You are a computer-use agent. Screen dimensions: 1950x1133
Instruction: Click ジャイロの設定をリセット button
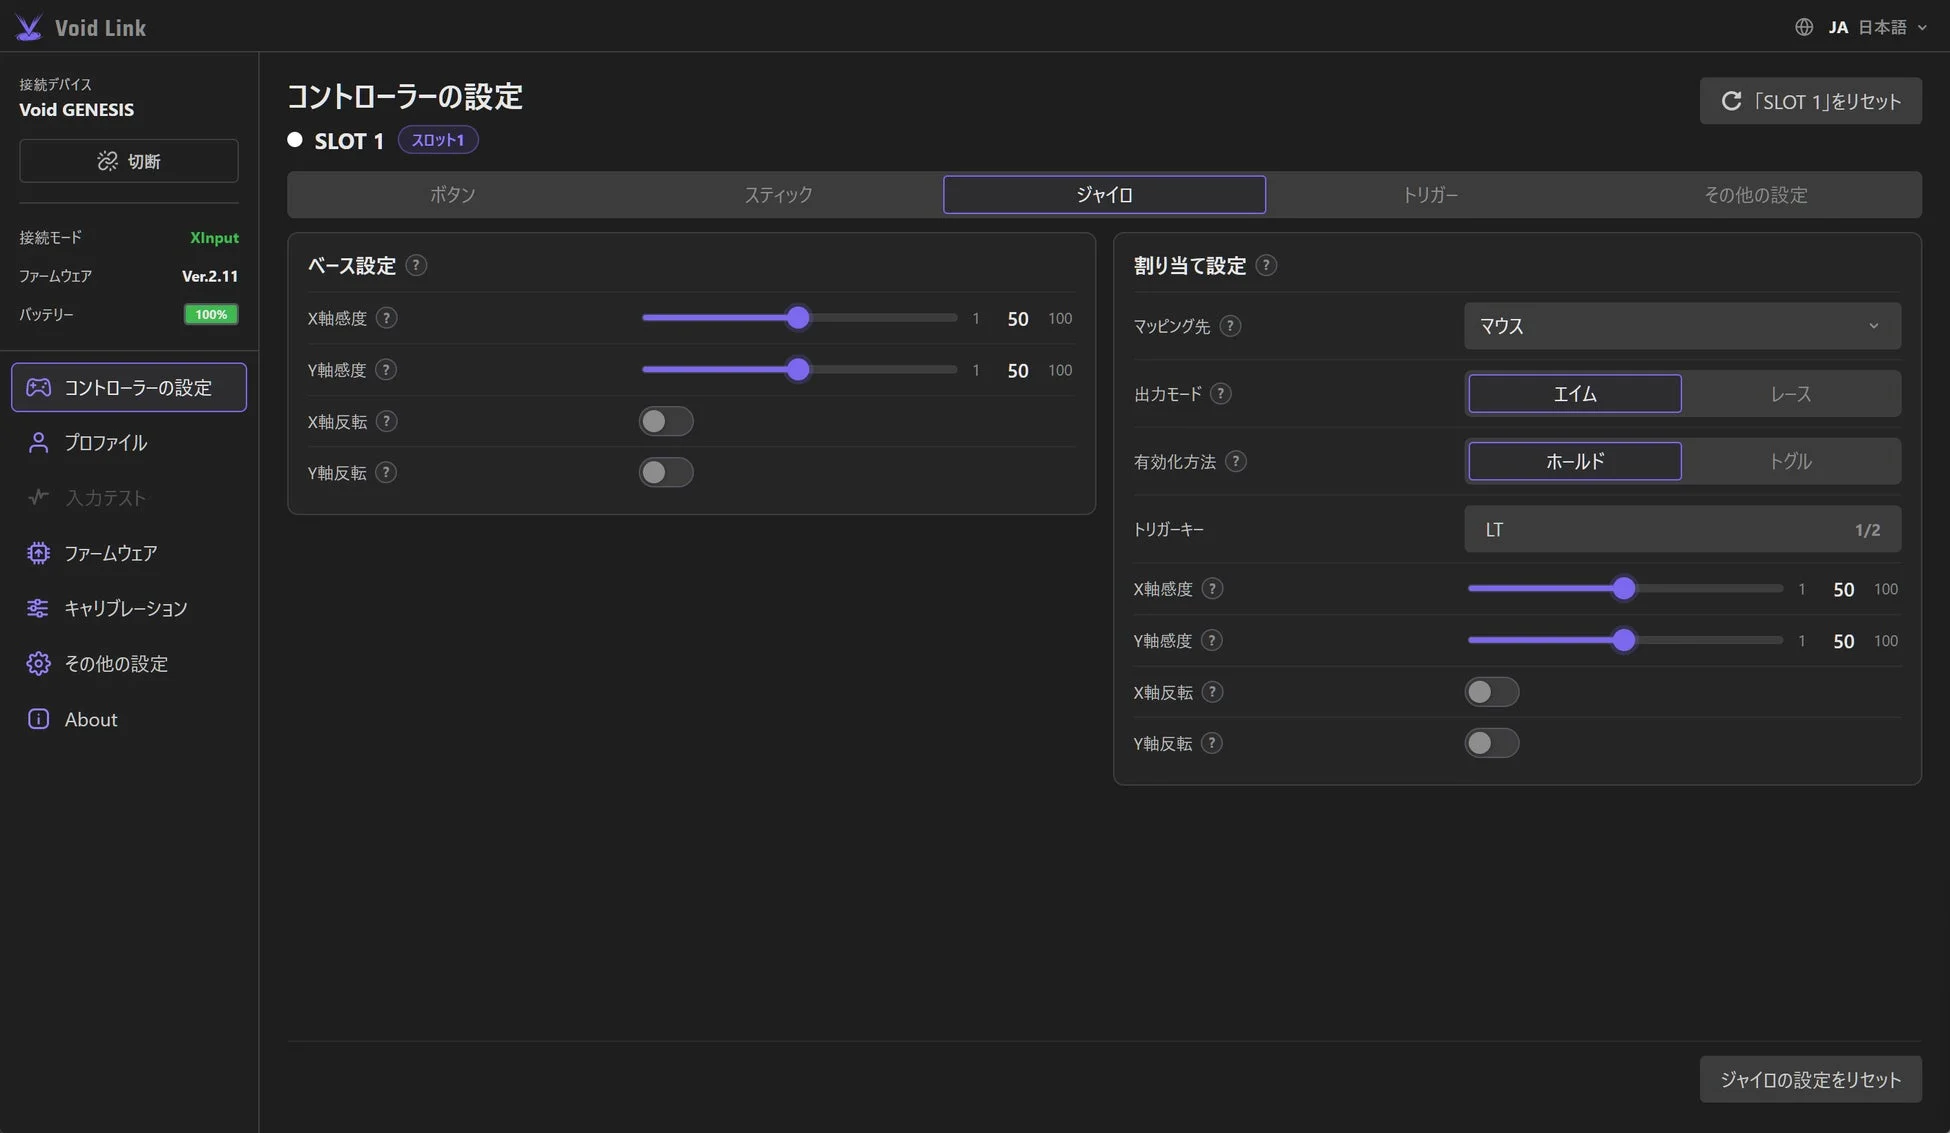point(1810,1079)
